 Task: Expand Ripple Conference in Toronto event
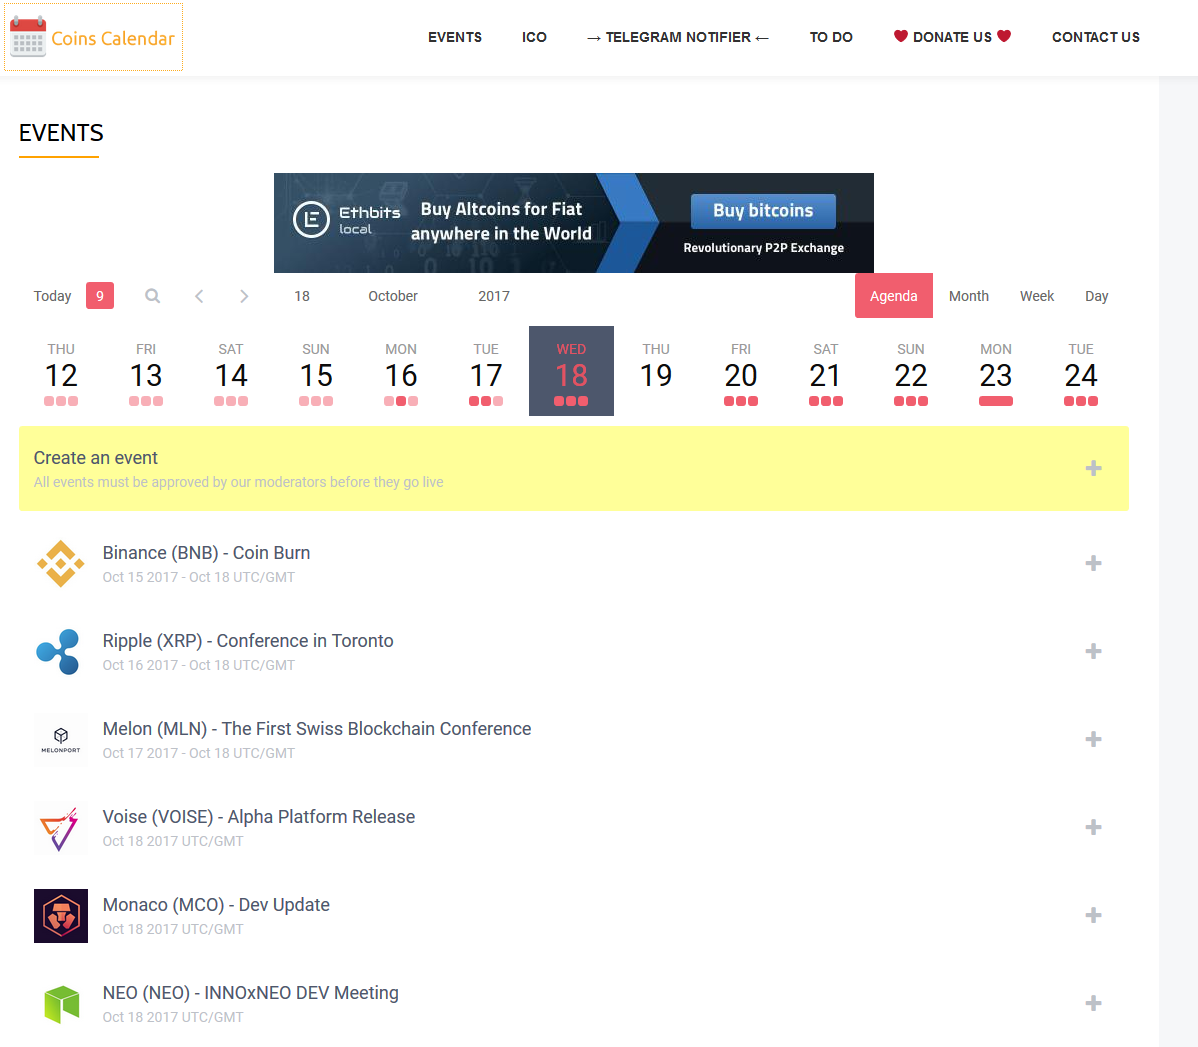click(x=1093, y=651)
